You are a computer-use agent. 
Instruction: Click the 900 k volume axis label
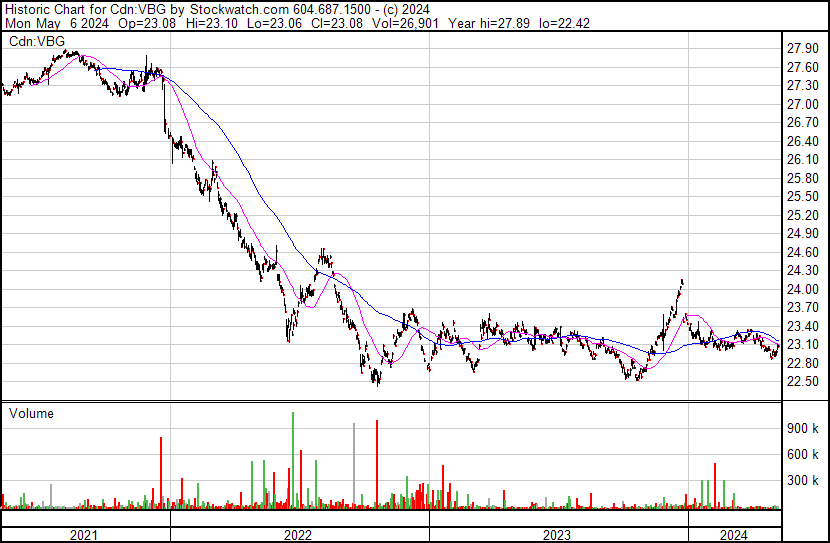click(x=802, y=428)
